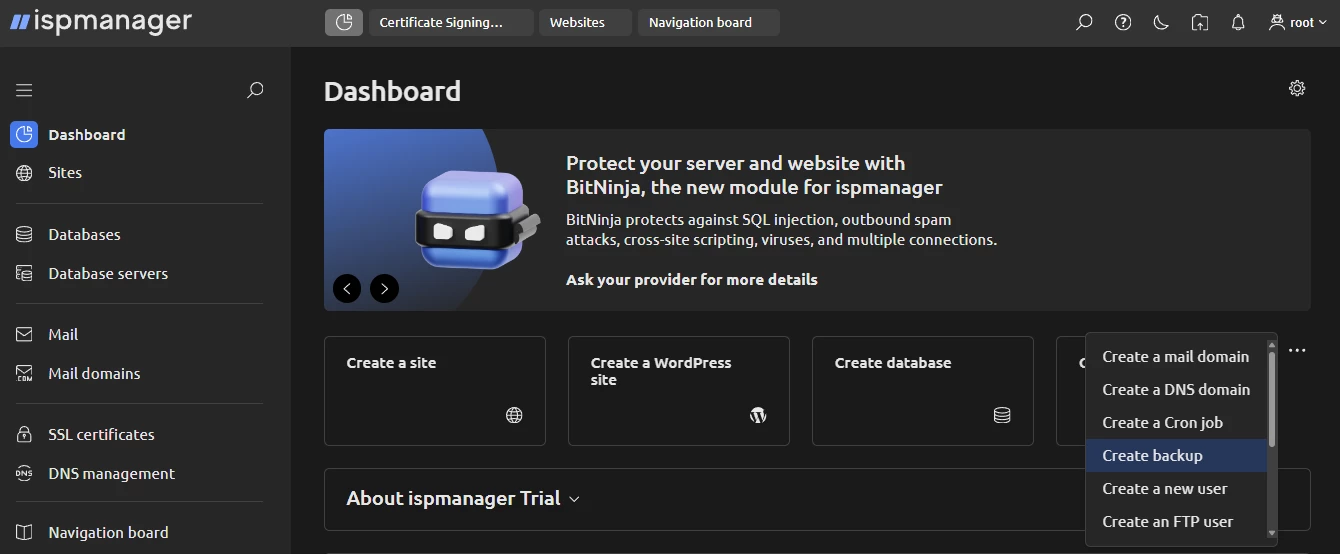Viewport: 1340px width, 554px height.
Task: Open Database servers in the sidebar
Action: point(108,274)
